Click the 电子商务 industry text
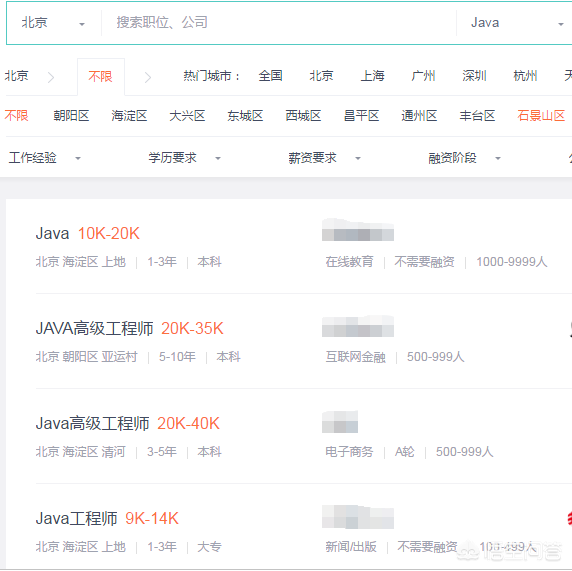The width and height of the screenshot is (572, 571). click(x=349, y=452)
